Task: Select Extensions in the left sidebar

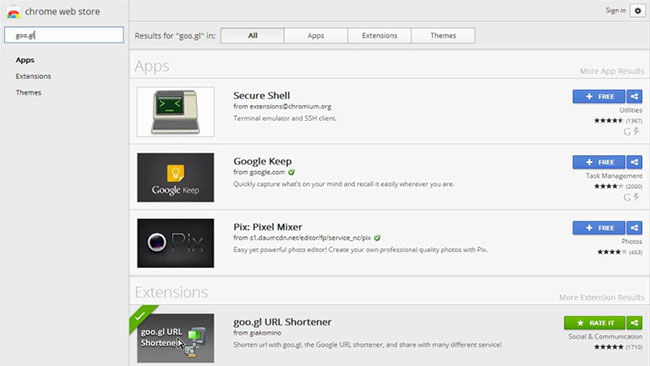Action: tap(33, 76)
